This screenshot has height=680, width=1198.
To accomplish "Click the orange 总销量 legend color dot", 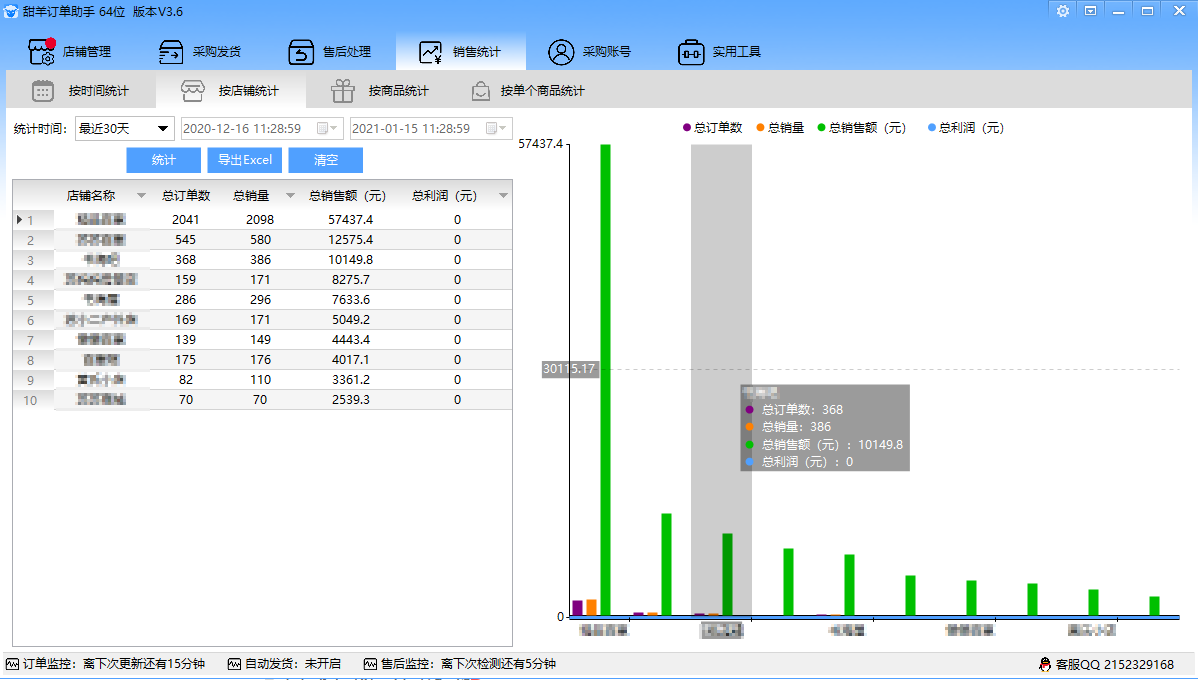I will click(760, 128).
